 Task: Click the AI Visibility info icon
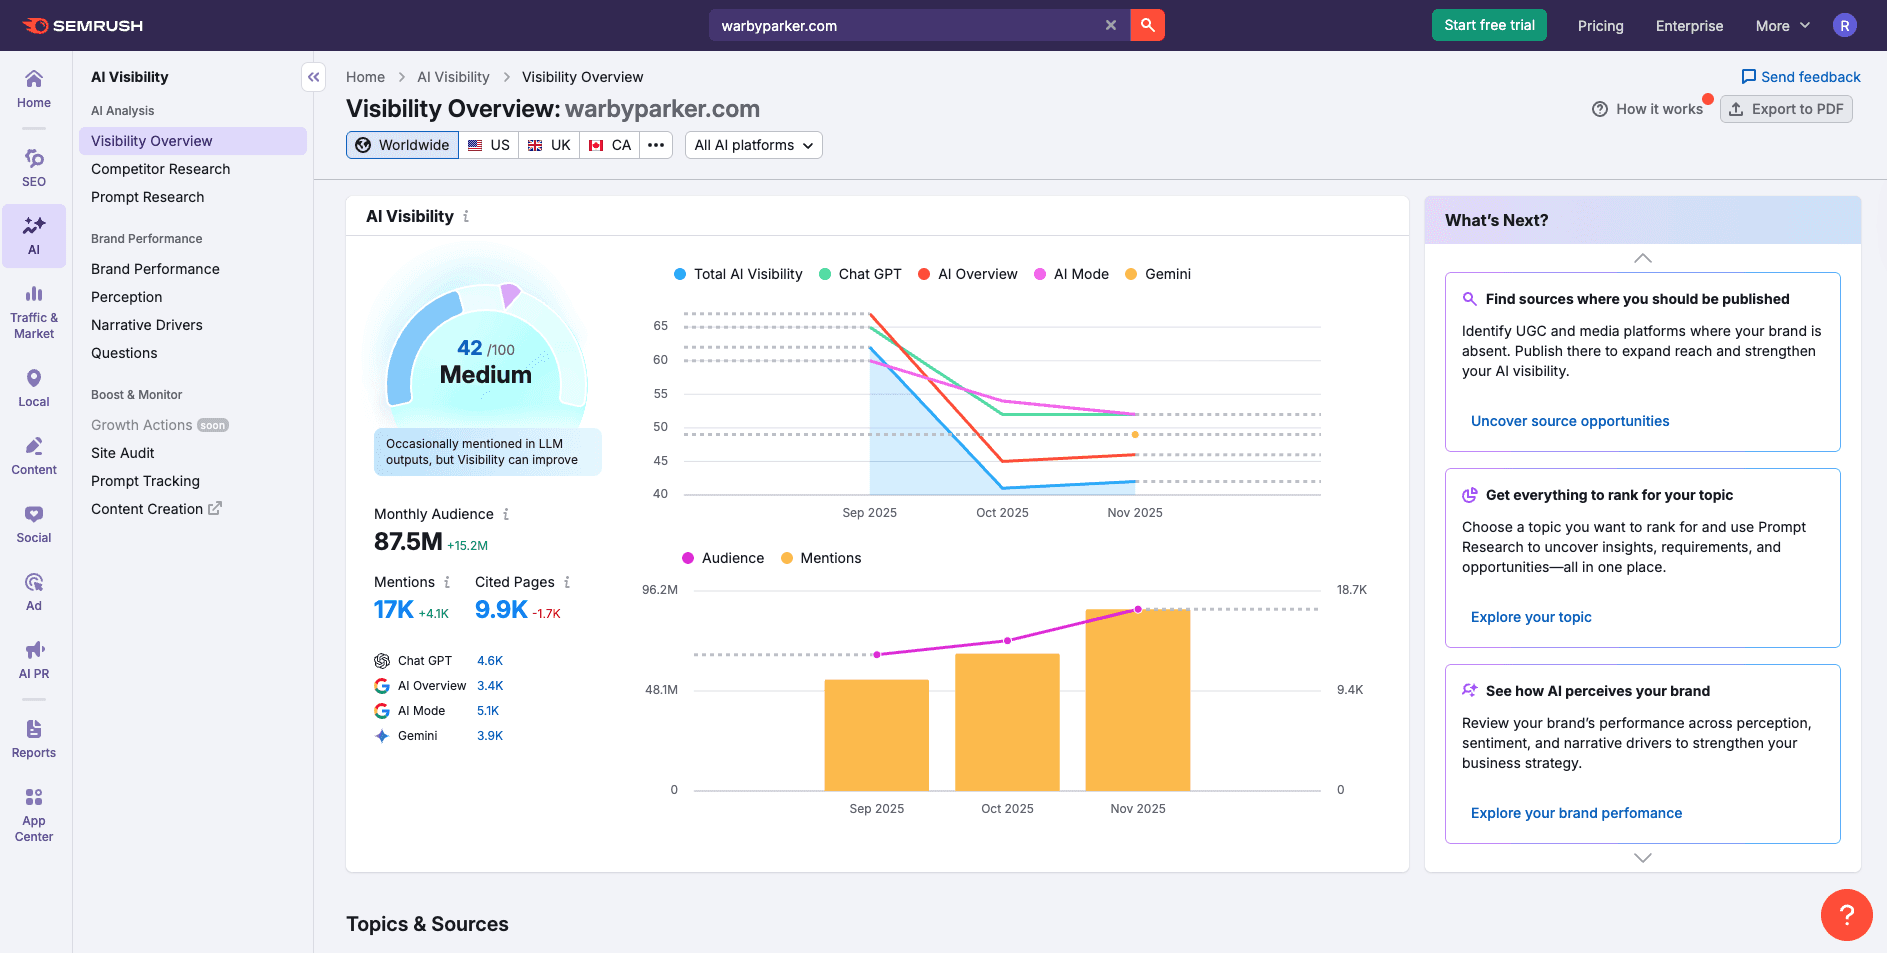[x=466, y=216]
